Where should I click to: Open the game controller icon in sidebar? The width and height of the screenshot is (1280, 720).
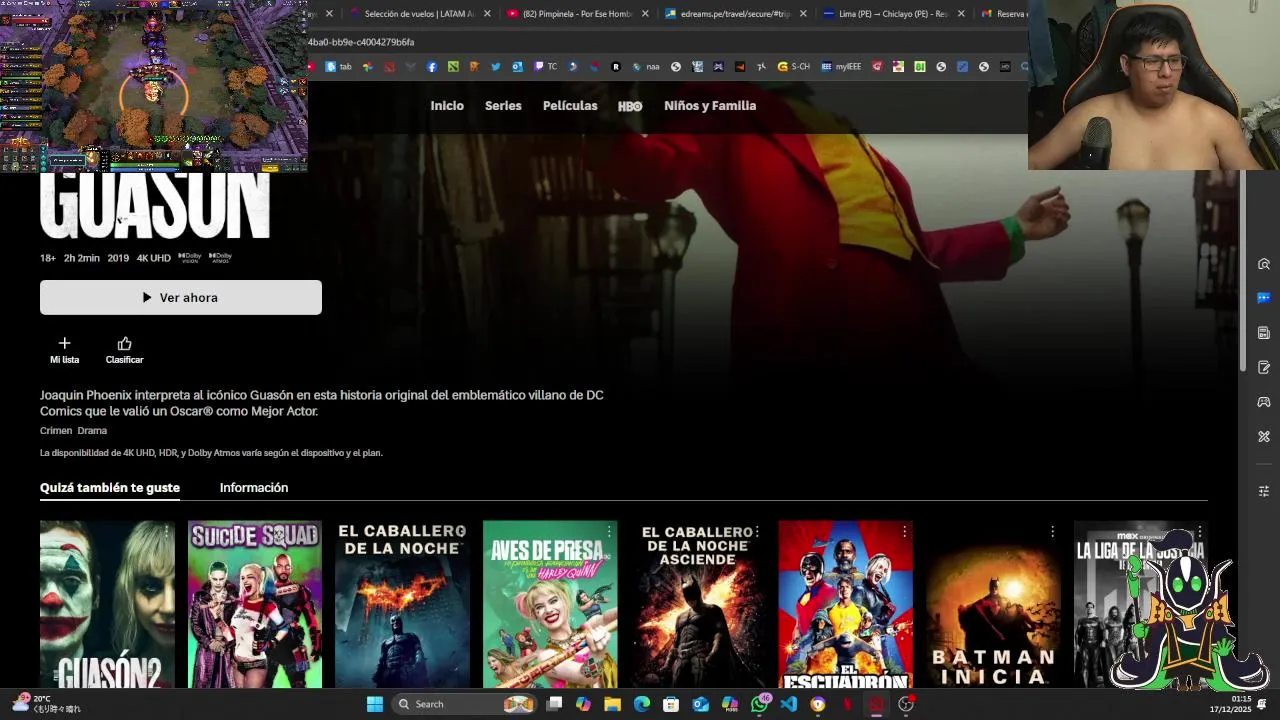click(1264, 402)
